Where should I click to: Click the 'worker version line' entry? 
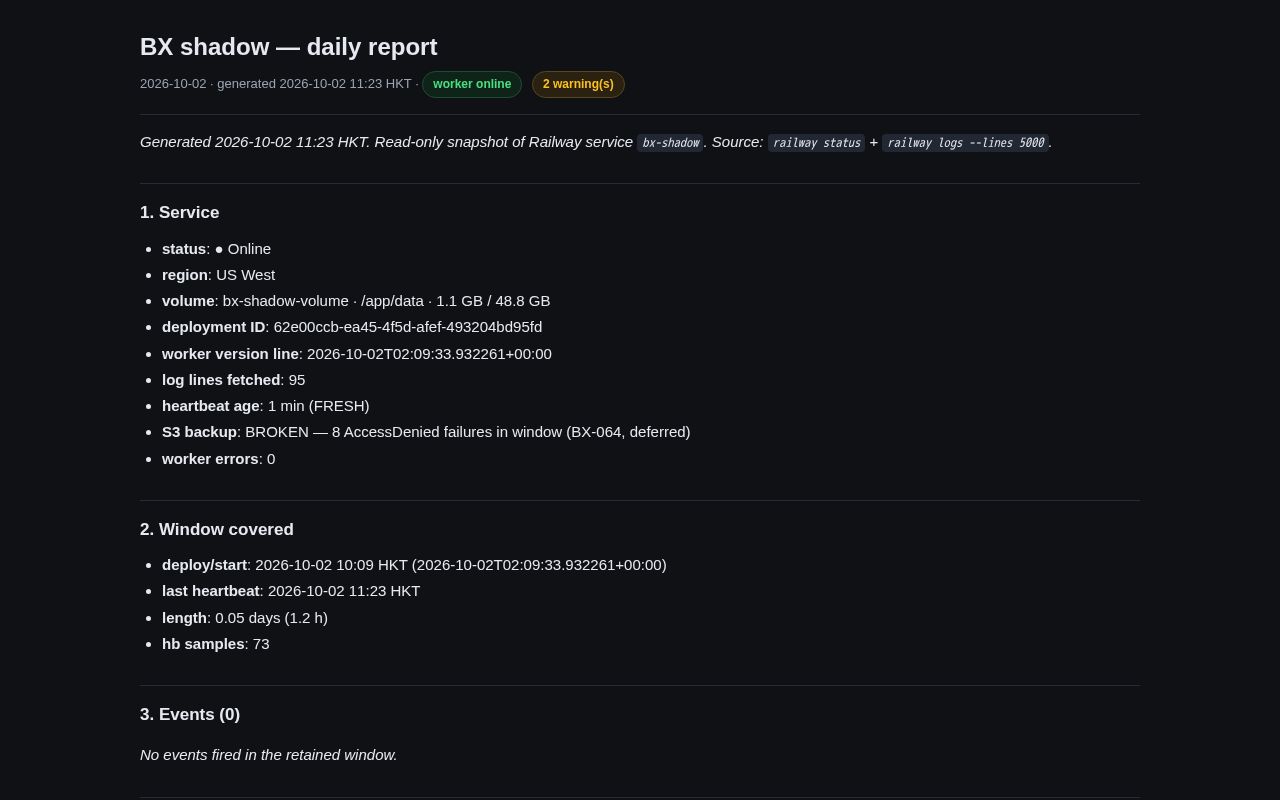[x=357, y=354]
